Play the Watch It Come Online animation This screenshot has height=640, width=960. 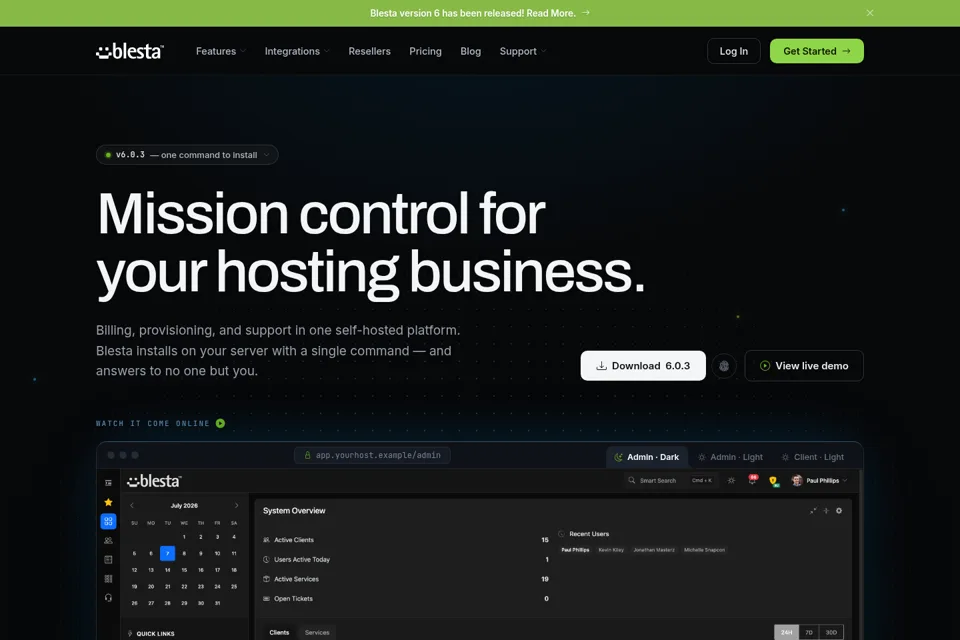(x=220, y=423)
